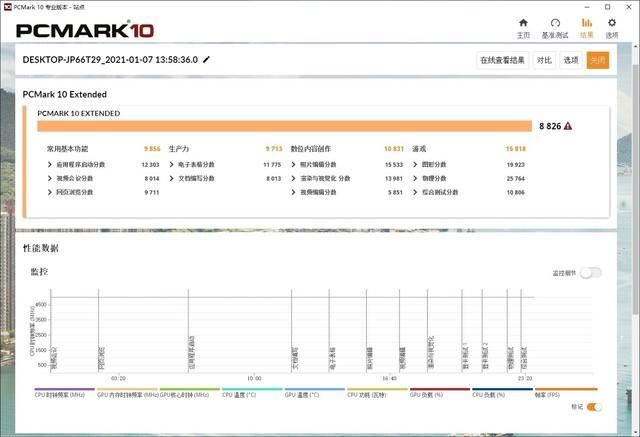640x437 pixels.
Task: Click the orange PCMark 10 Extended score bar
Action: tap(284, 126)
